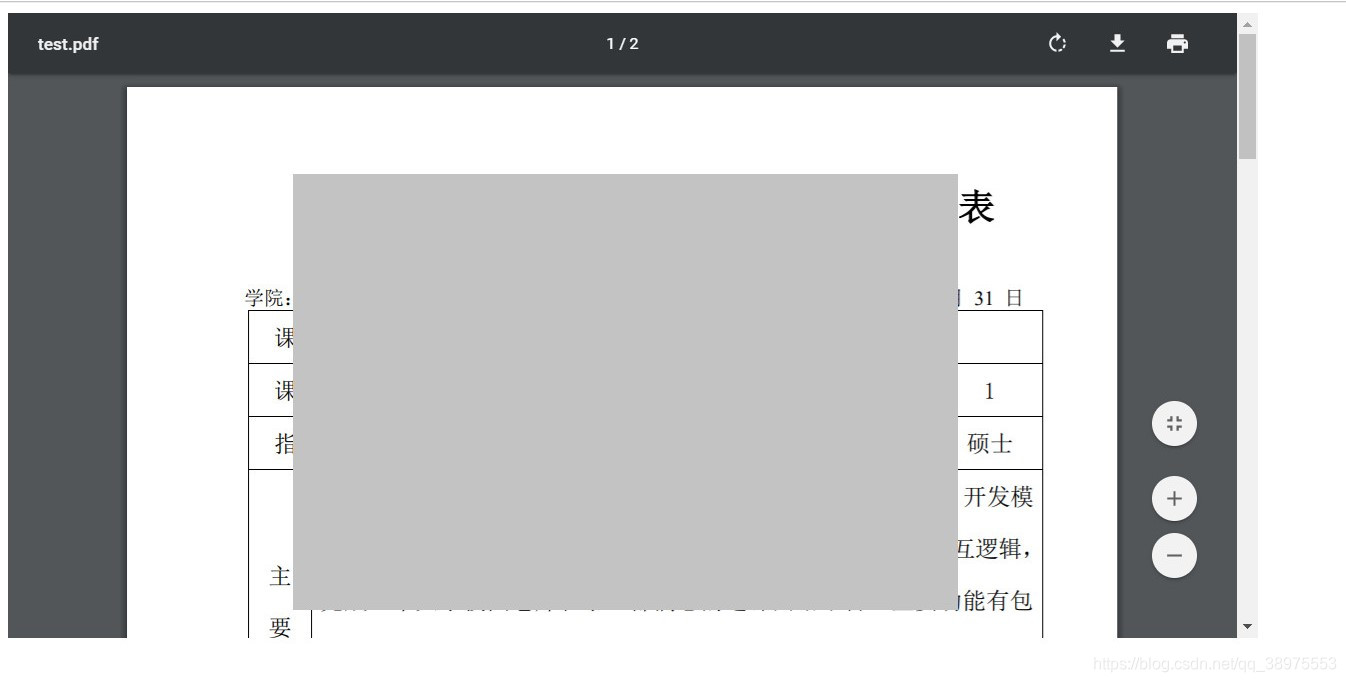Click the table cell containing 1
Screen dimensions: 1346x682
tap(990, 391)
